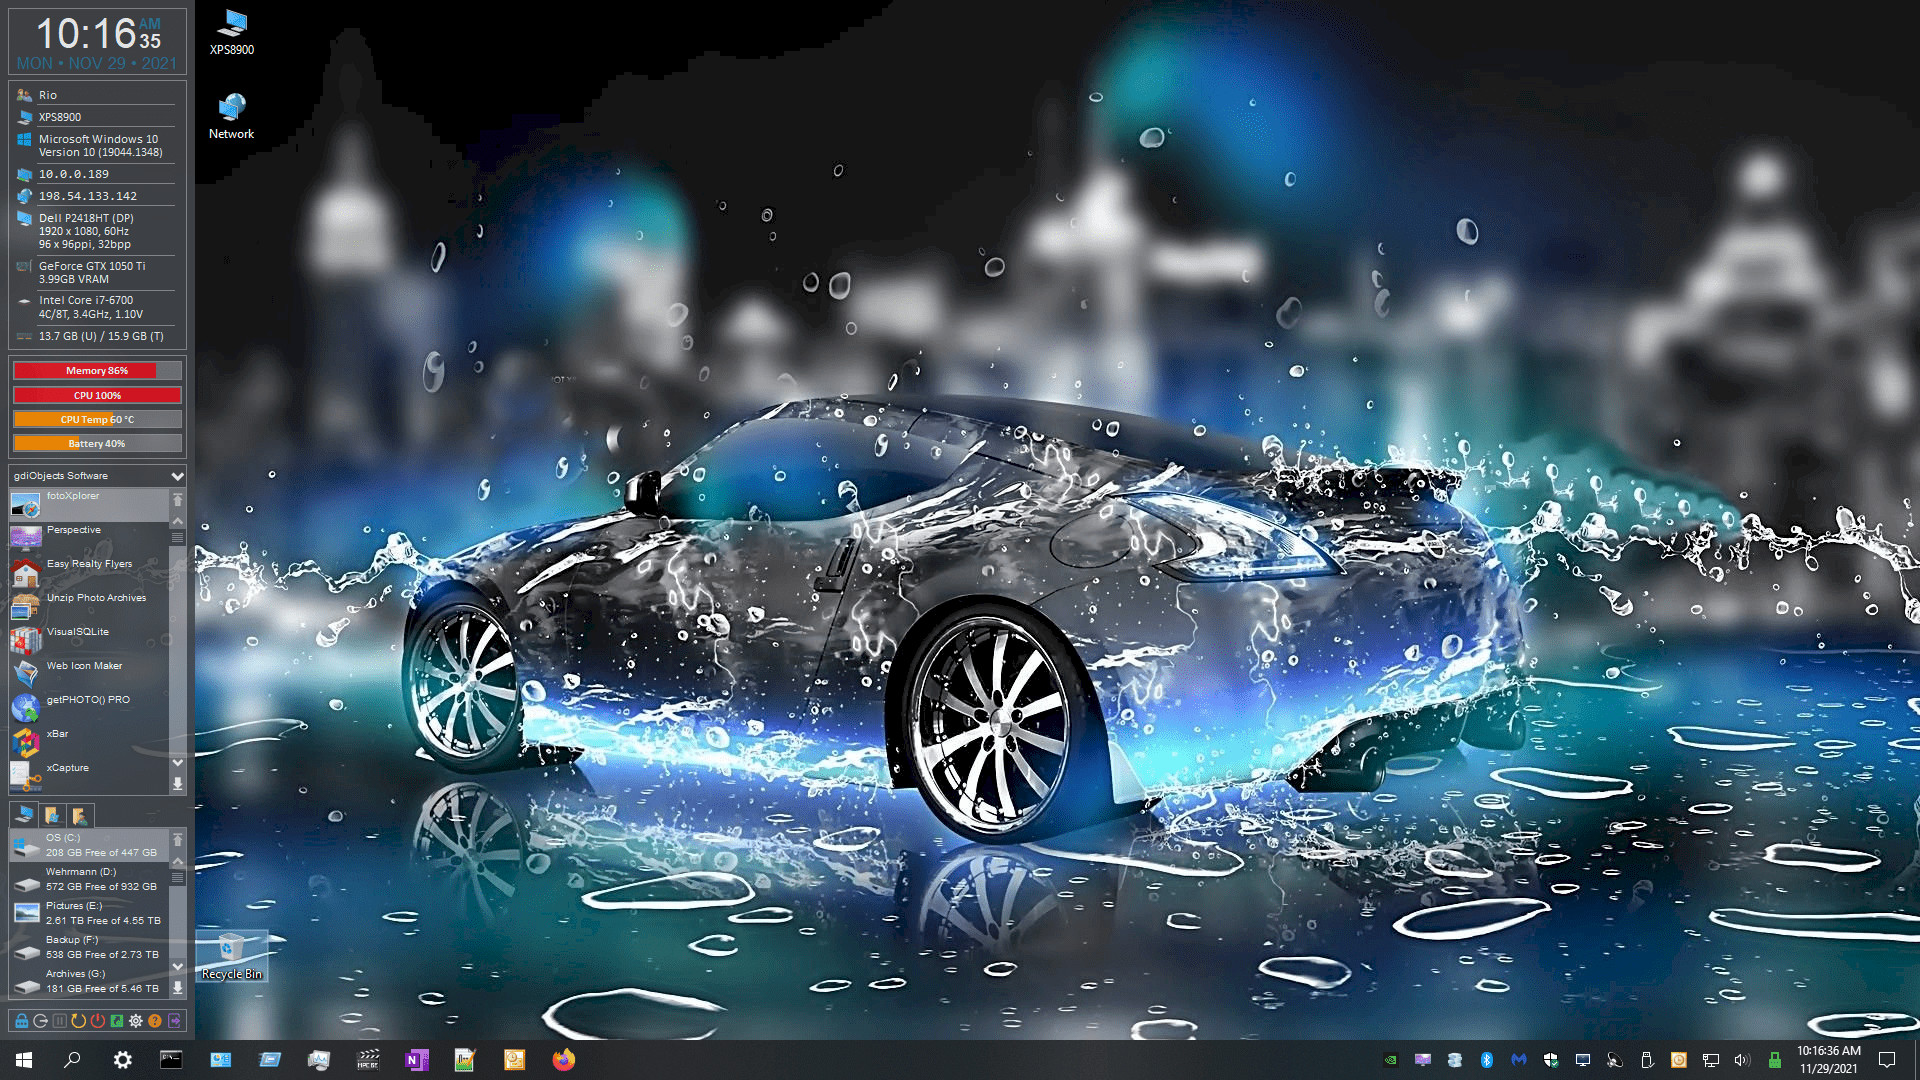Click the lock computer padlock icon

[x=21, y=1021]
